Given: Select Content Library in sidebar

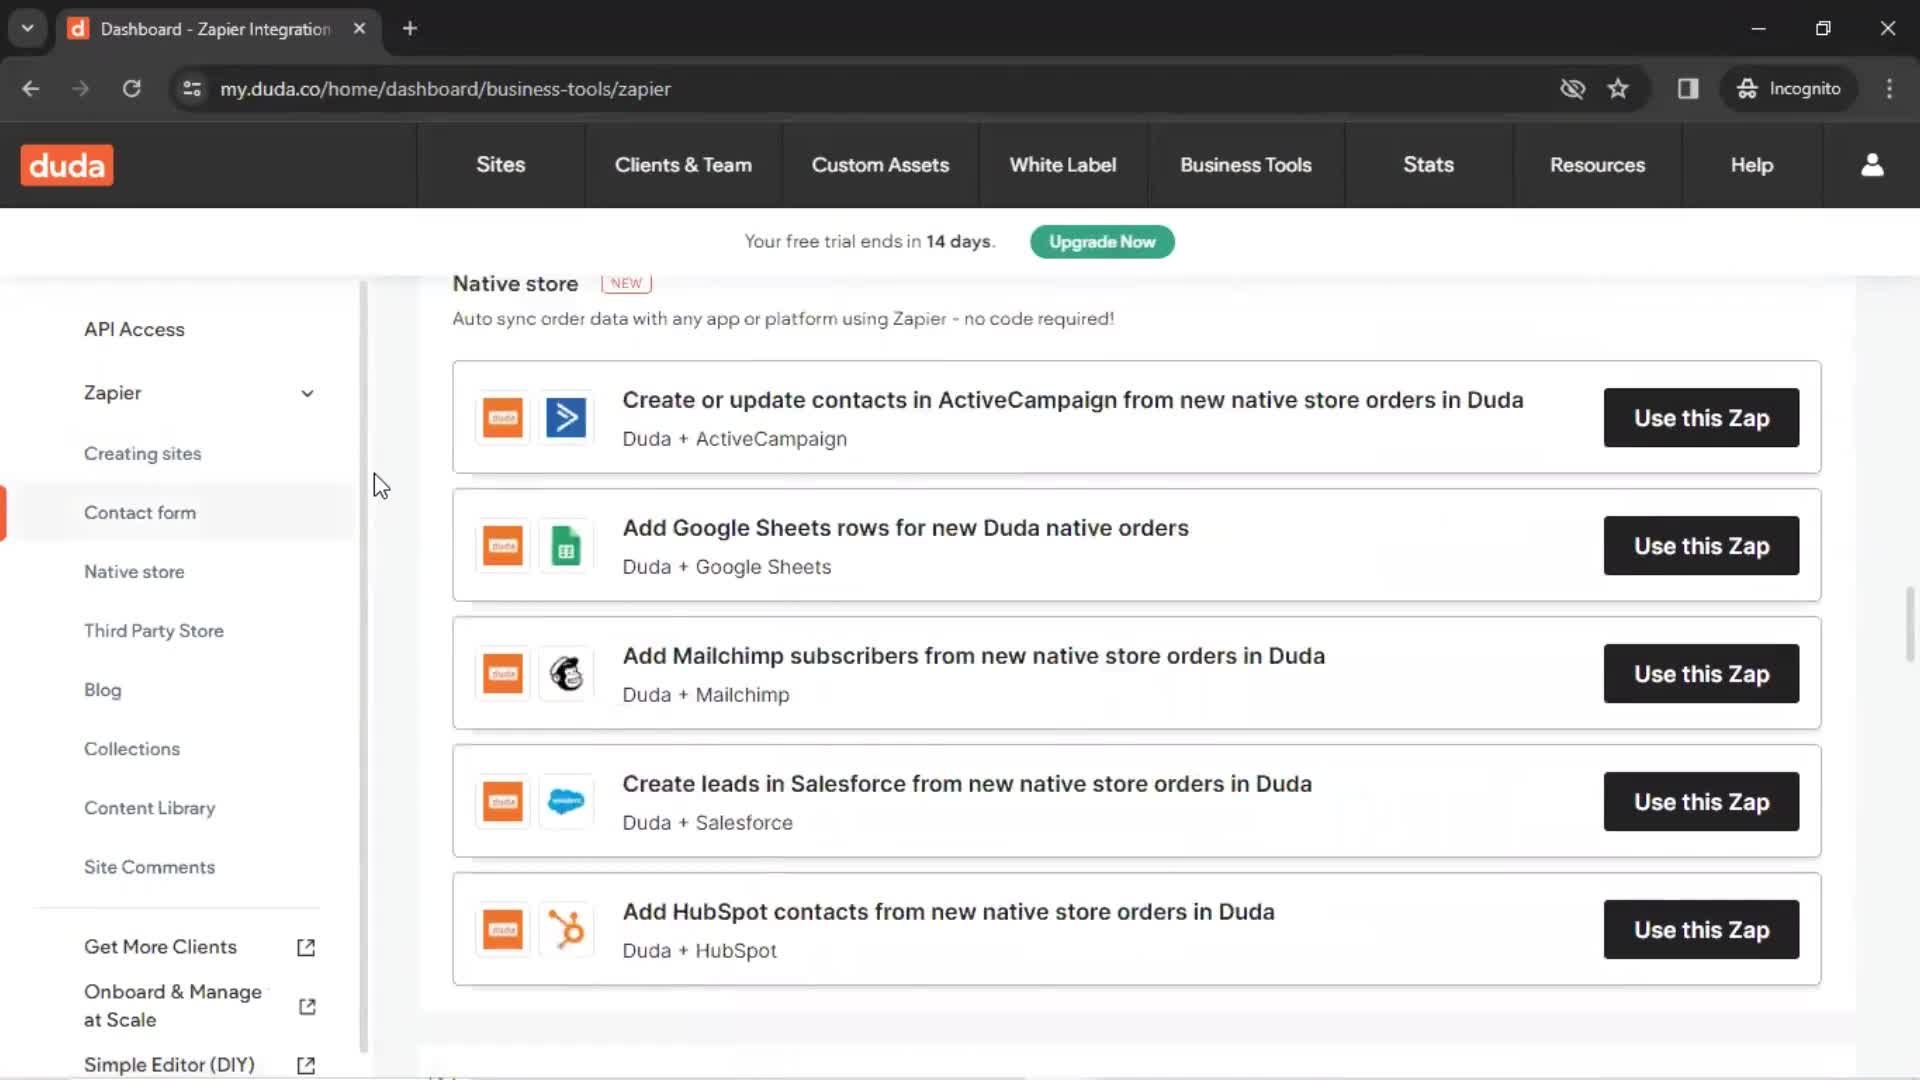Looking at the screenshot, I should pyautogui.click(x=150, y=808).
